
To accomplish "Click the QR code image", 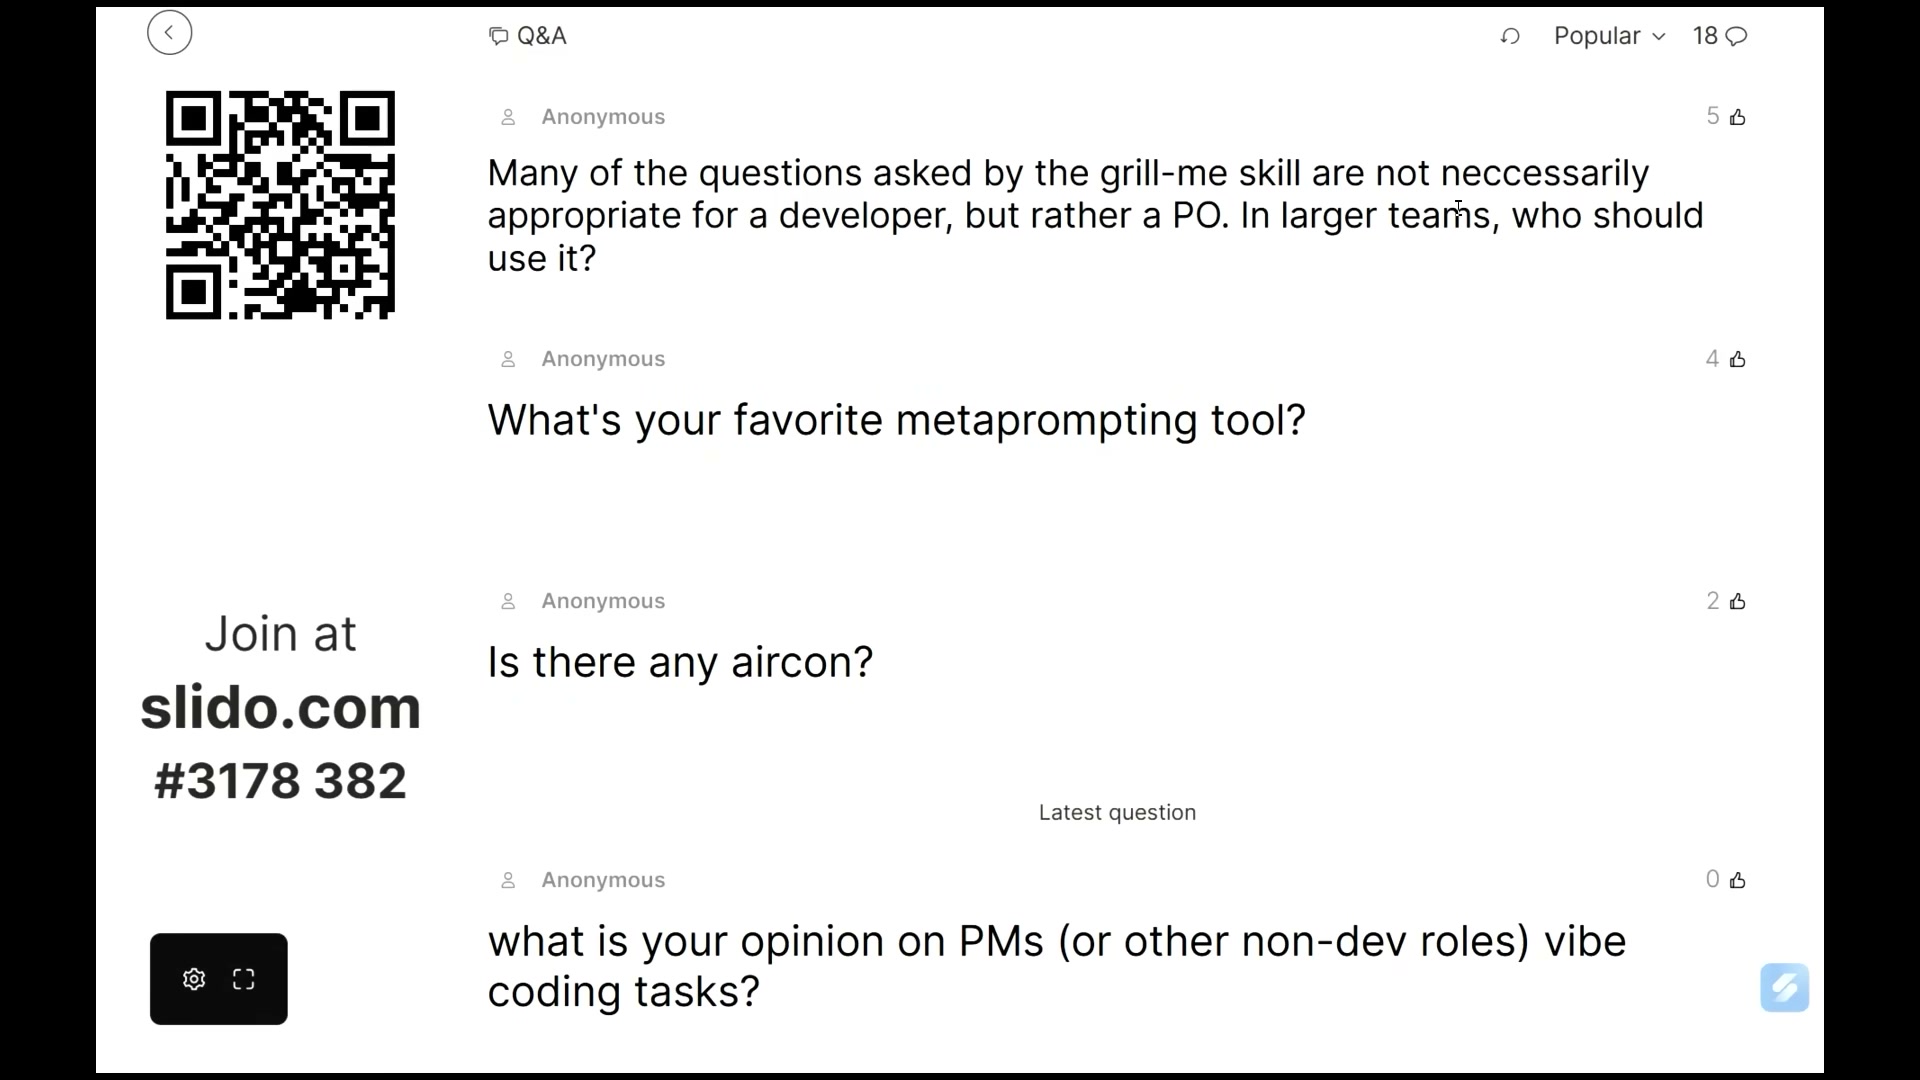I will [x=280, y=205].
